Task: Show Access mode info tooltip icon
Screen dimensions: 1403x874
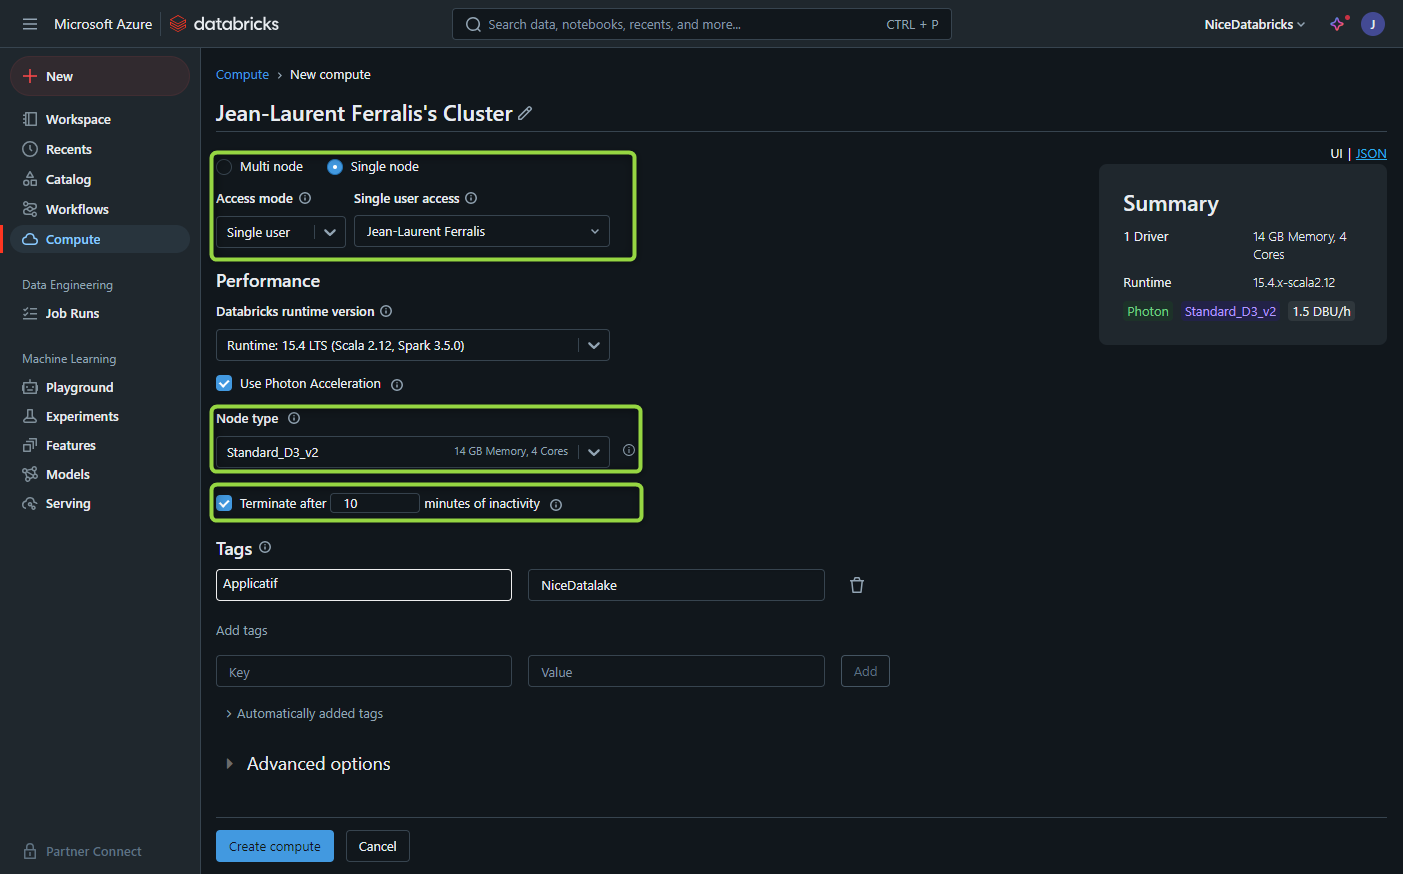Action: pyautogui.click(x=305, y=198)
